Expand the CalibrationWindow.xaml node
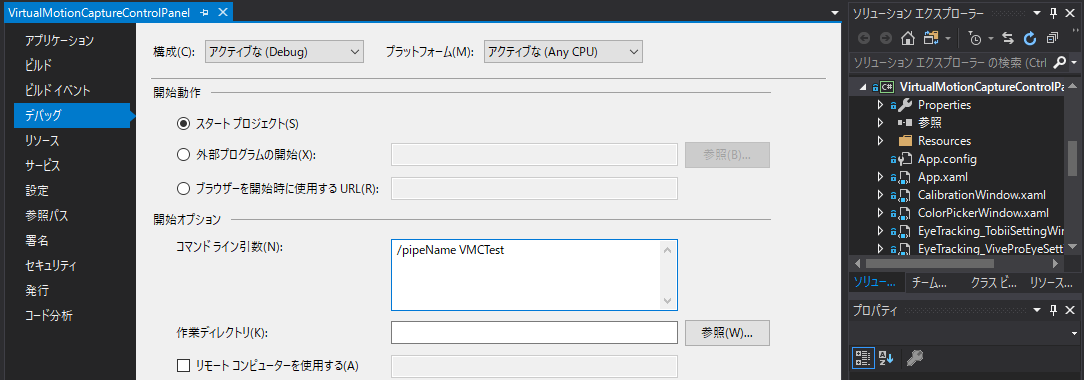The height and width of the screenshot is (380, 1084). point(880,195)
